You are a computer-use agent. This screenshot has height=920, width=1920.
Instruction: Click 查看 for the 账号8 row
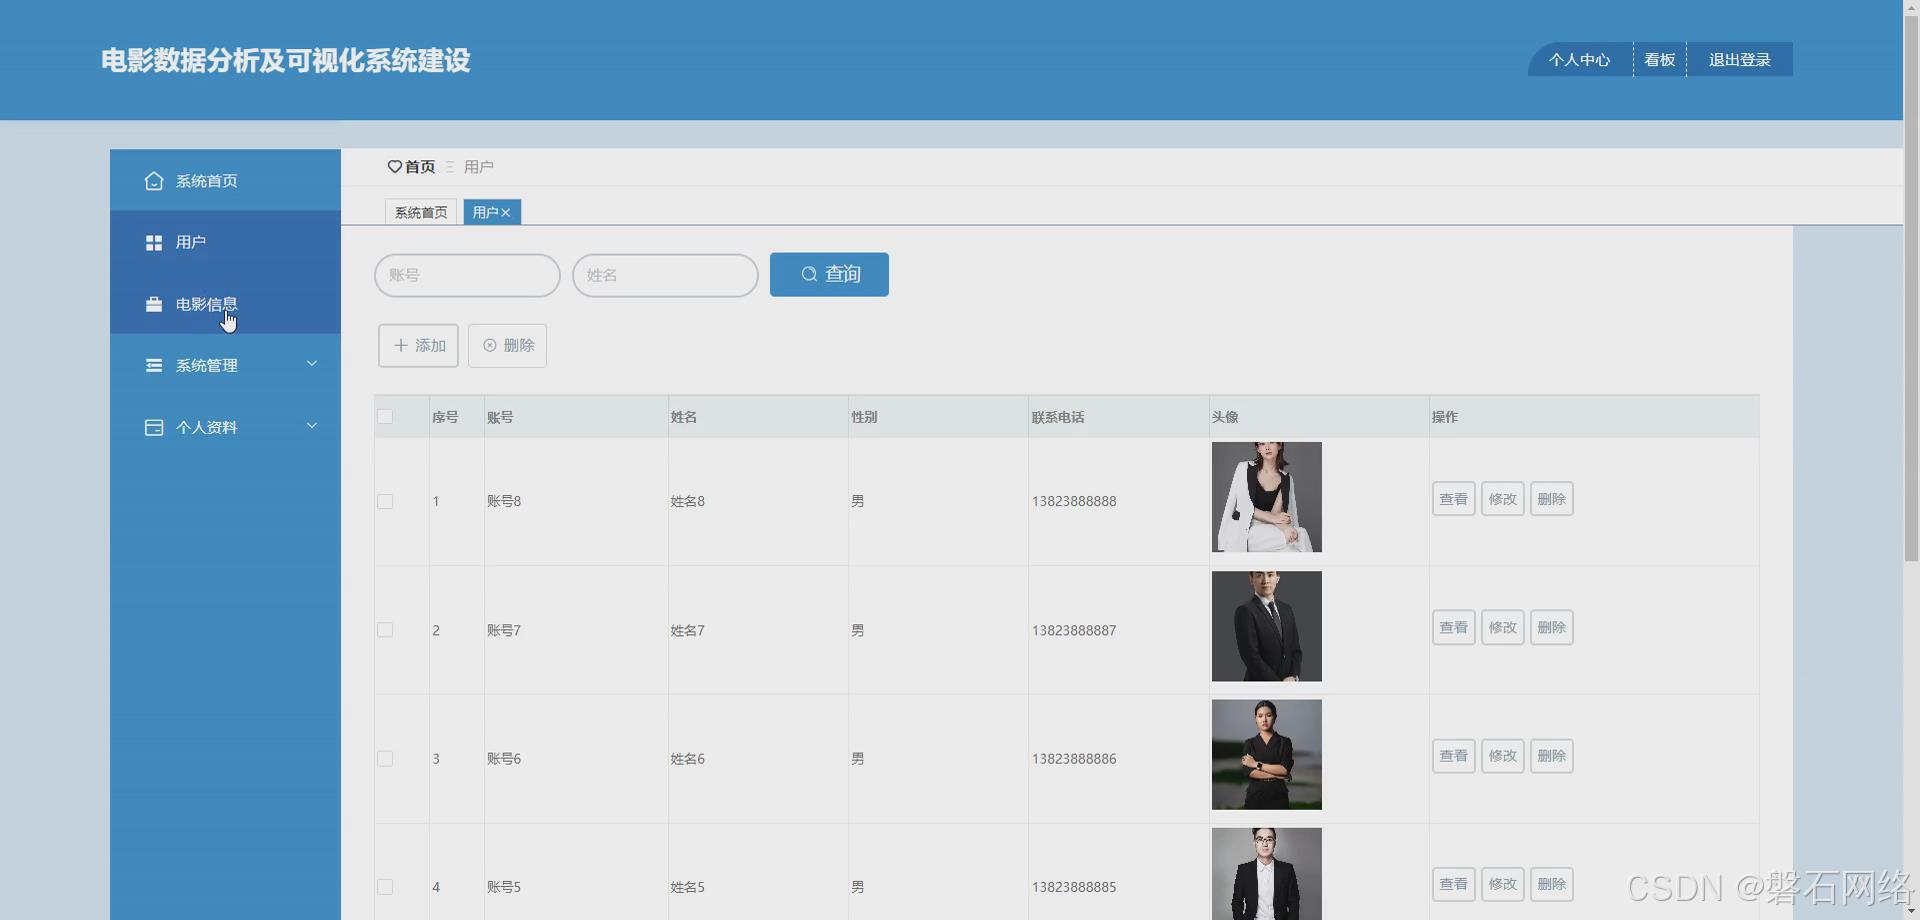1453,499
